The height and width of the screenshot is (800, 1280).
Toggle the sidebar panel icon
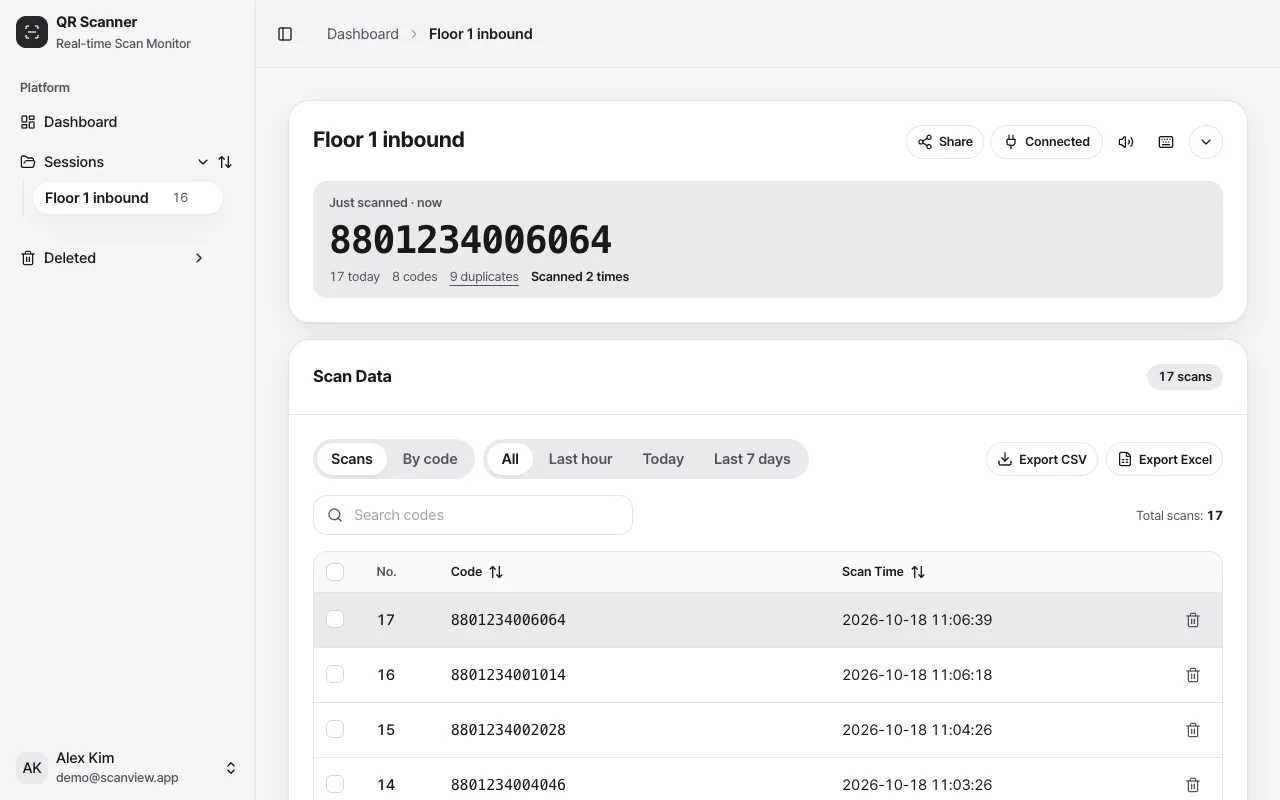(285, 34)
